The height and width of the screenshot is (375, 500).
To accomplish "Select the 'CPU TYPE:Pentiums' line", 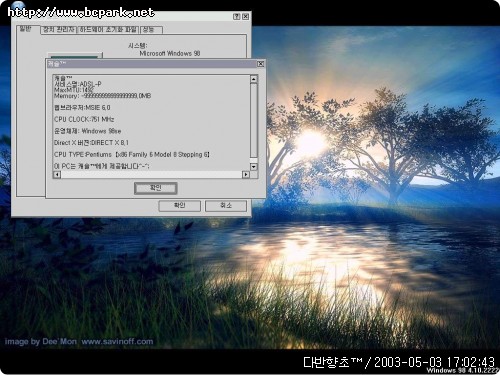I will click(132, 154).
